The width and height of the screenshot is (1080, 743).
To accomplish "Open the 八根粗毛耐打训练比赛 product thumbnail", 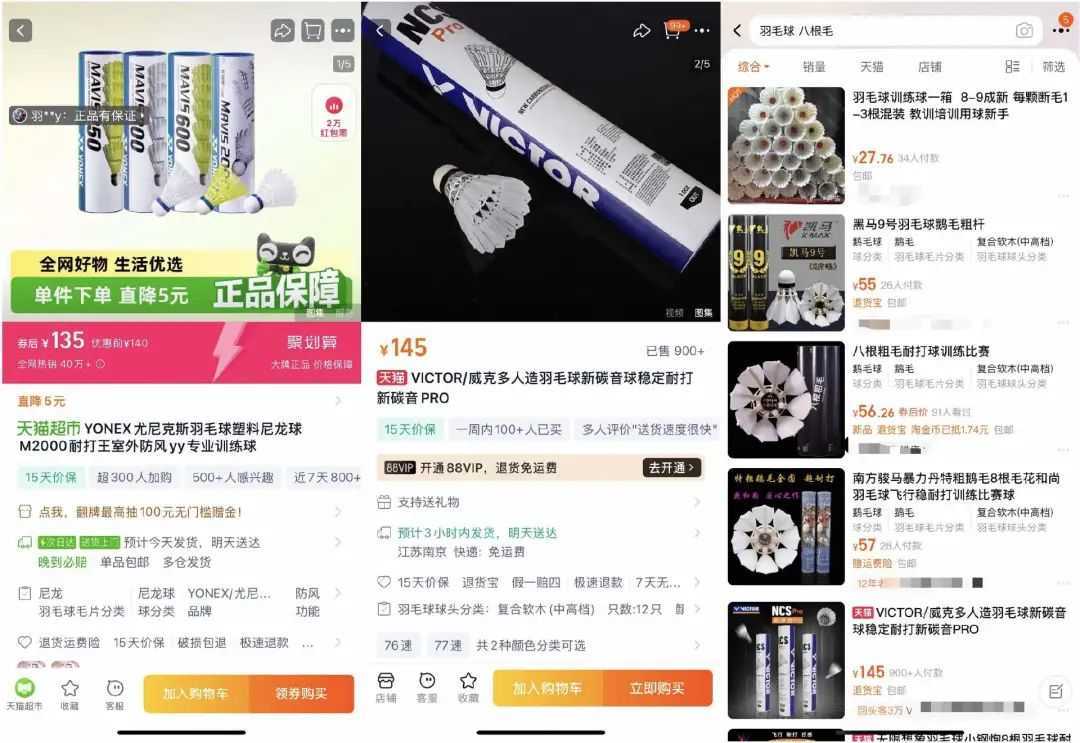I will coord(786,399).
